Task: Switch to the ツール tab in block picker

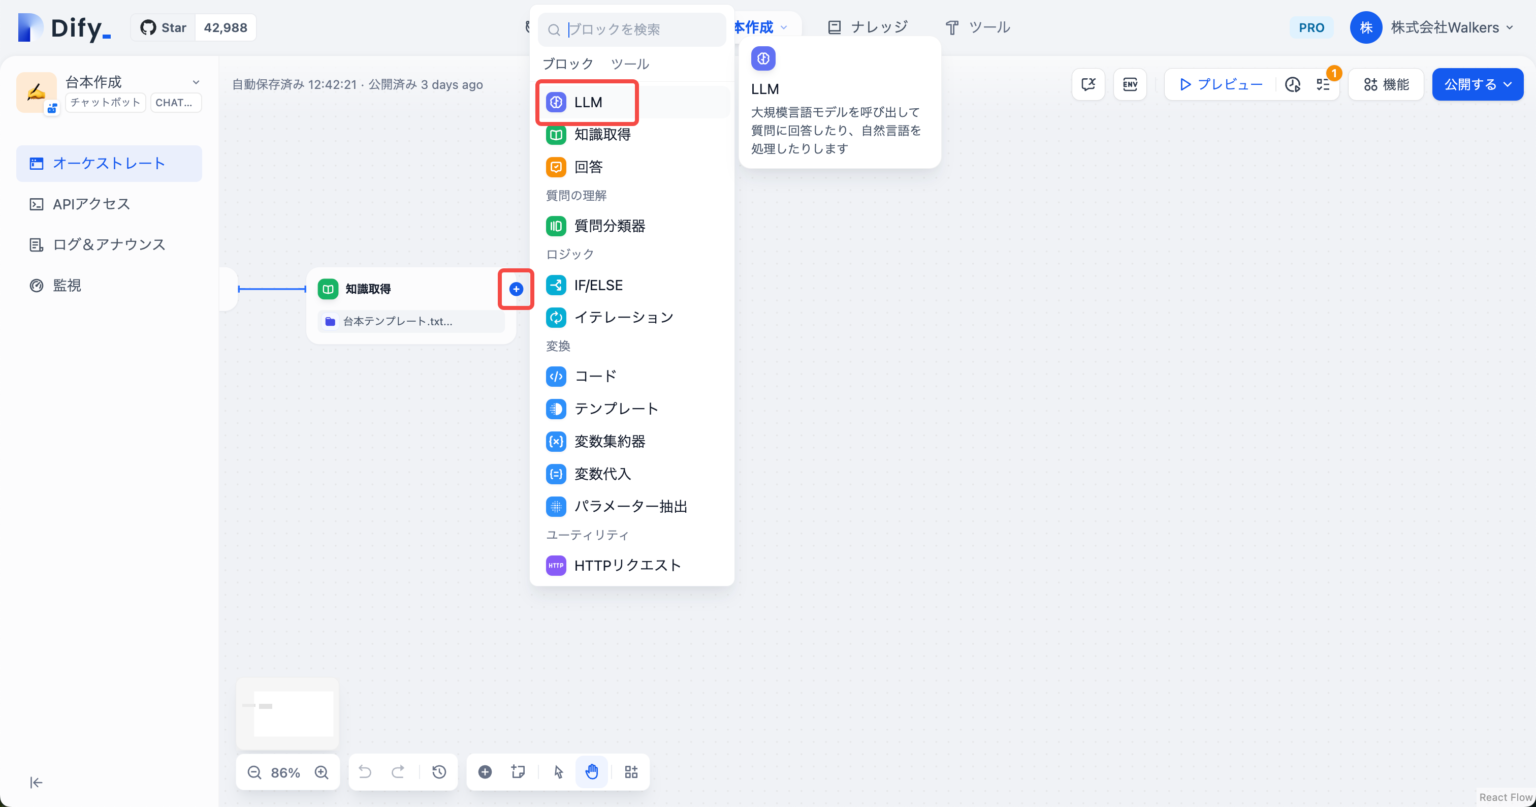Action: point(630,64)
